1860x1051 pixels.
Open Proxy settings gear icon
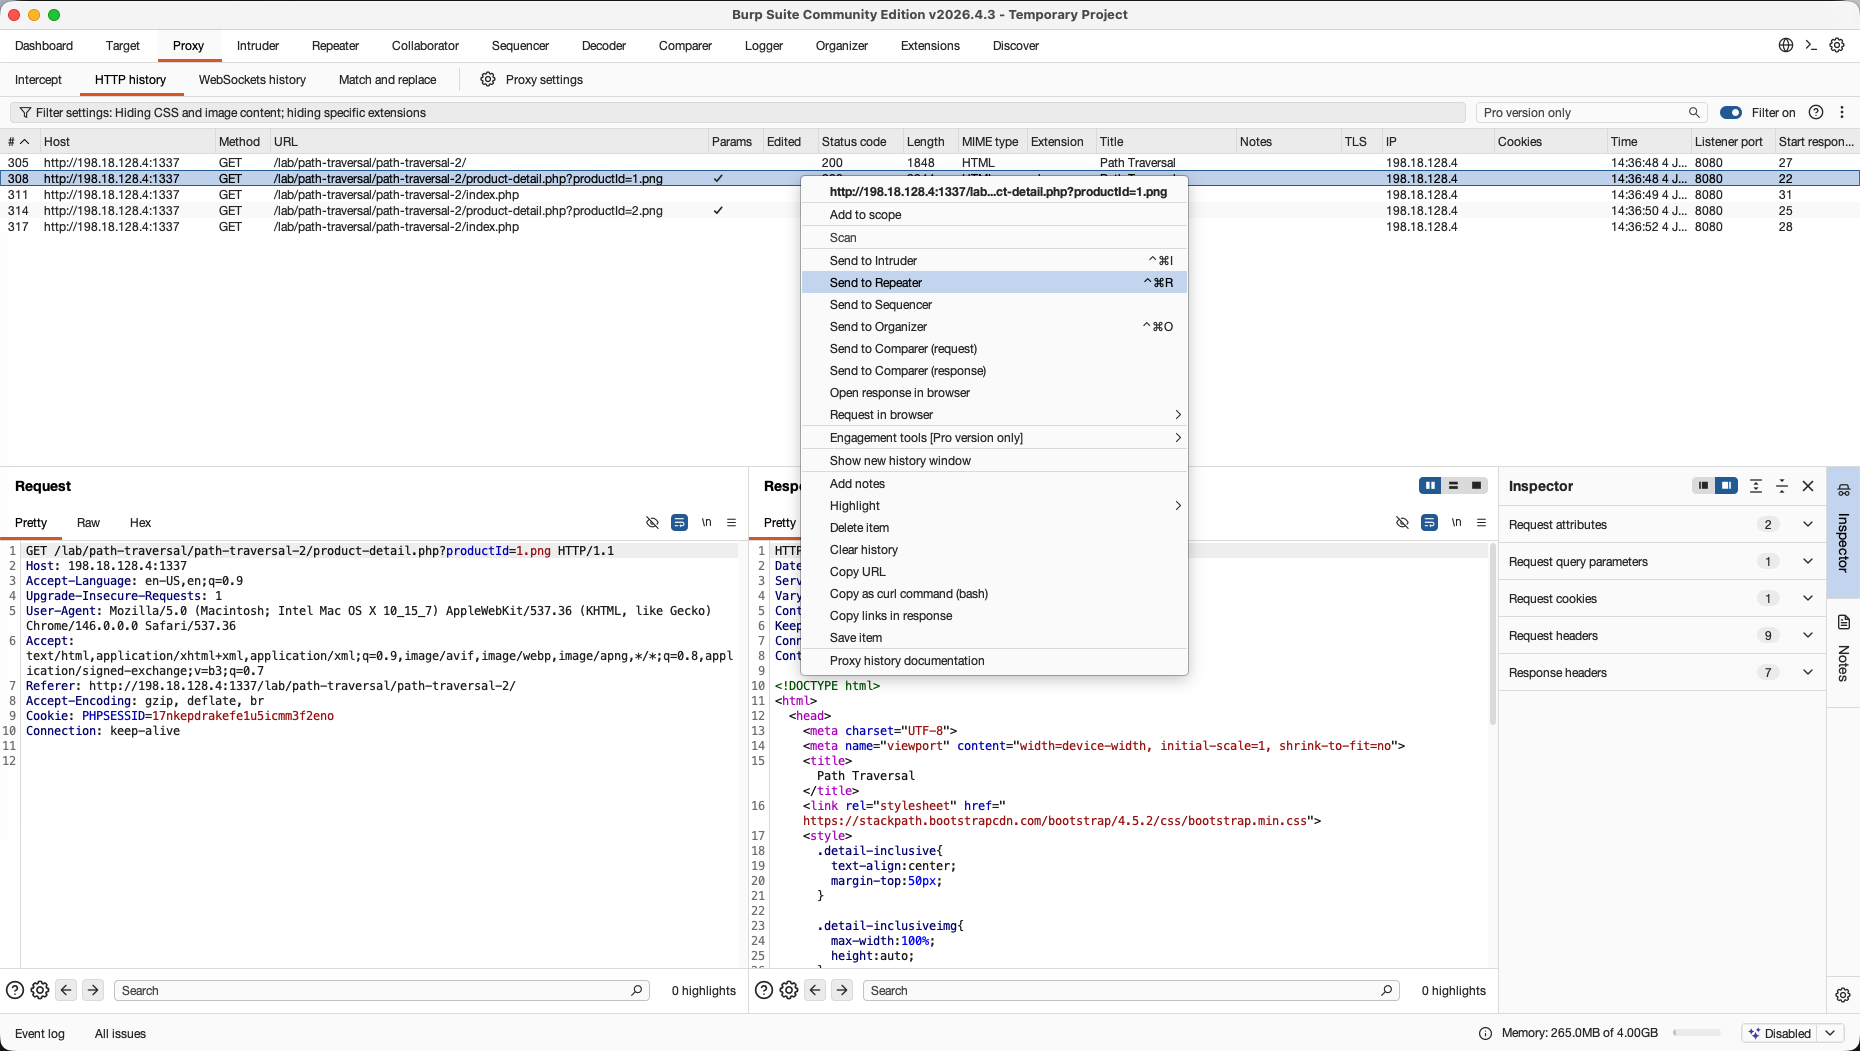tap(488, 79)
